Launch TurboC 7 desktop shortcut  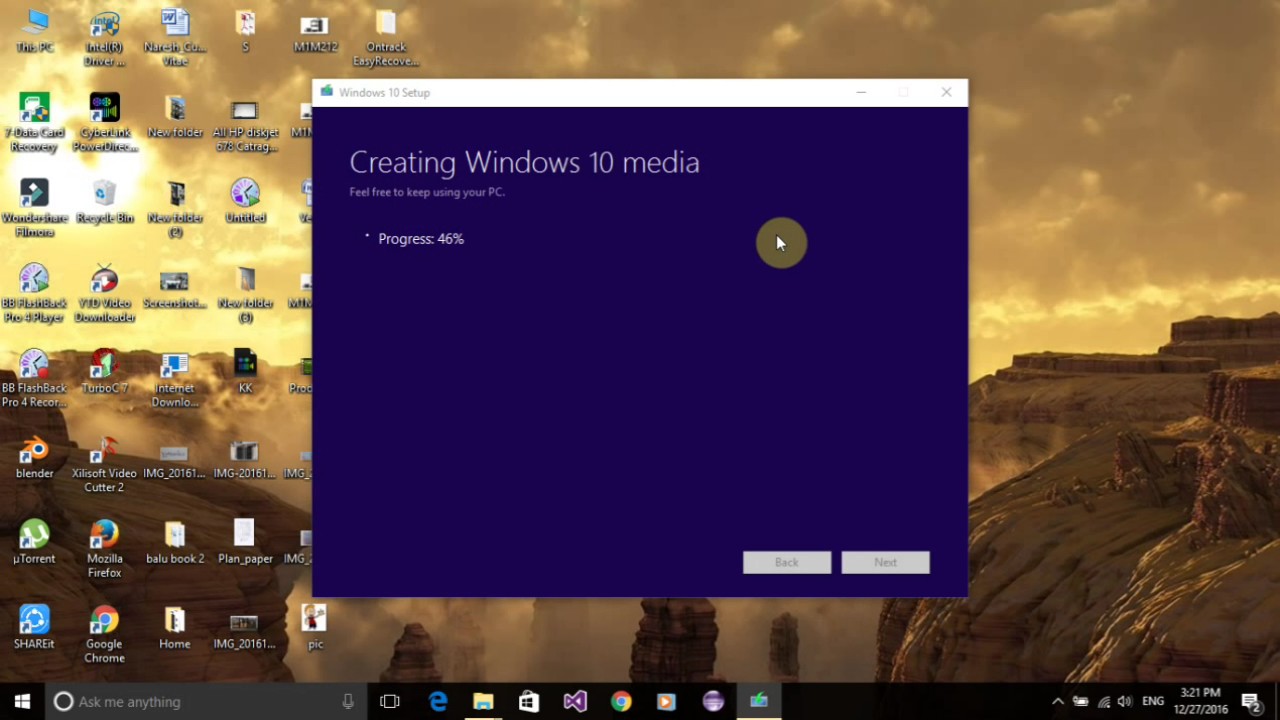click(x=105, y=371)
